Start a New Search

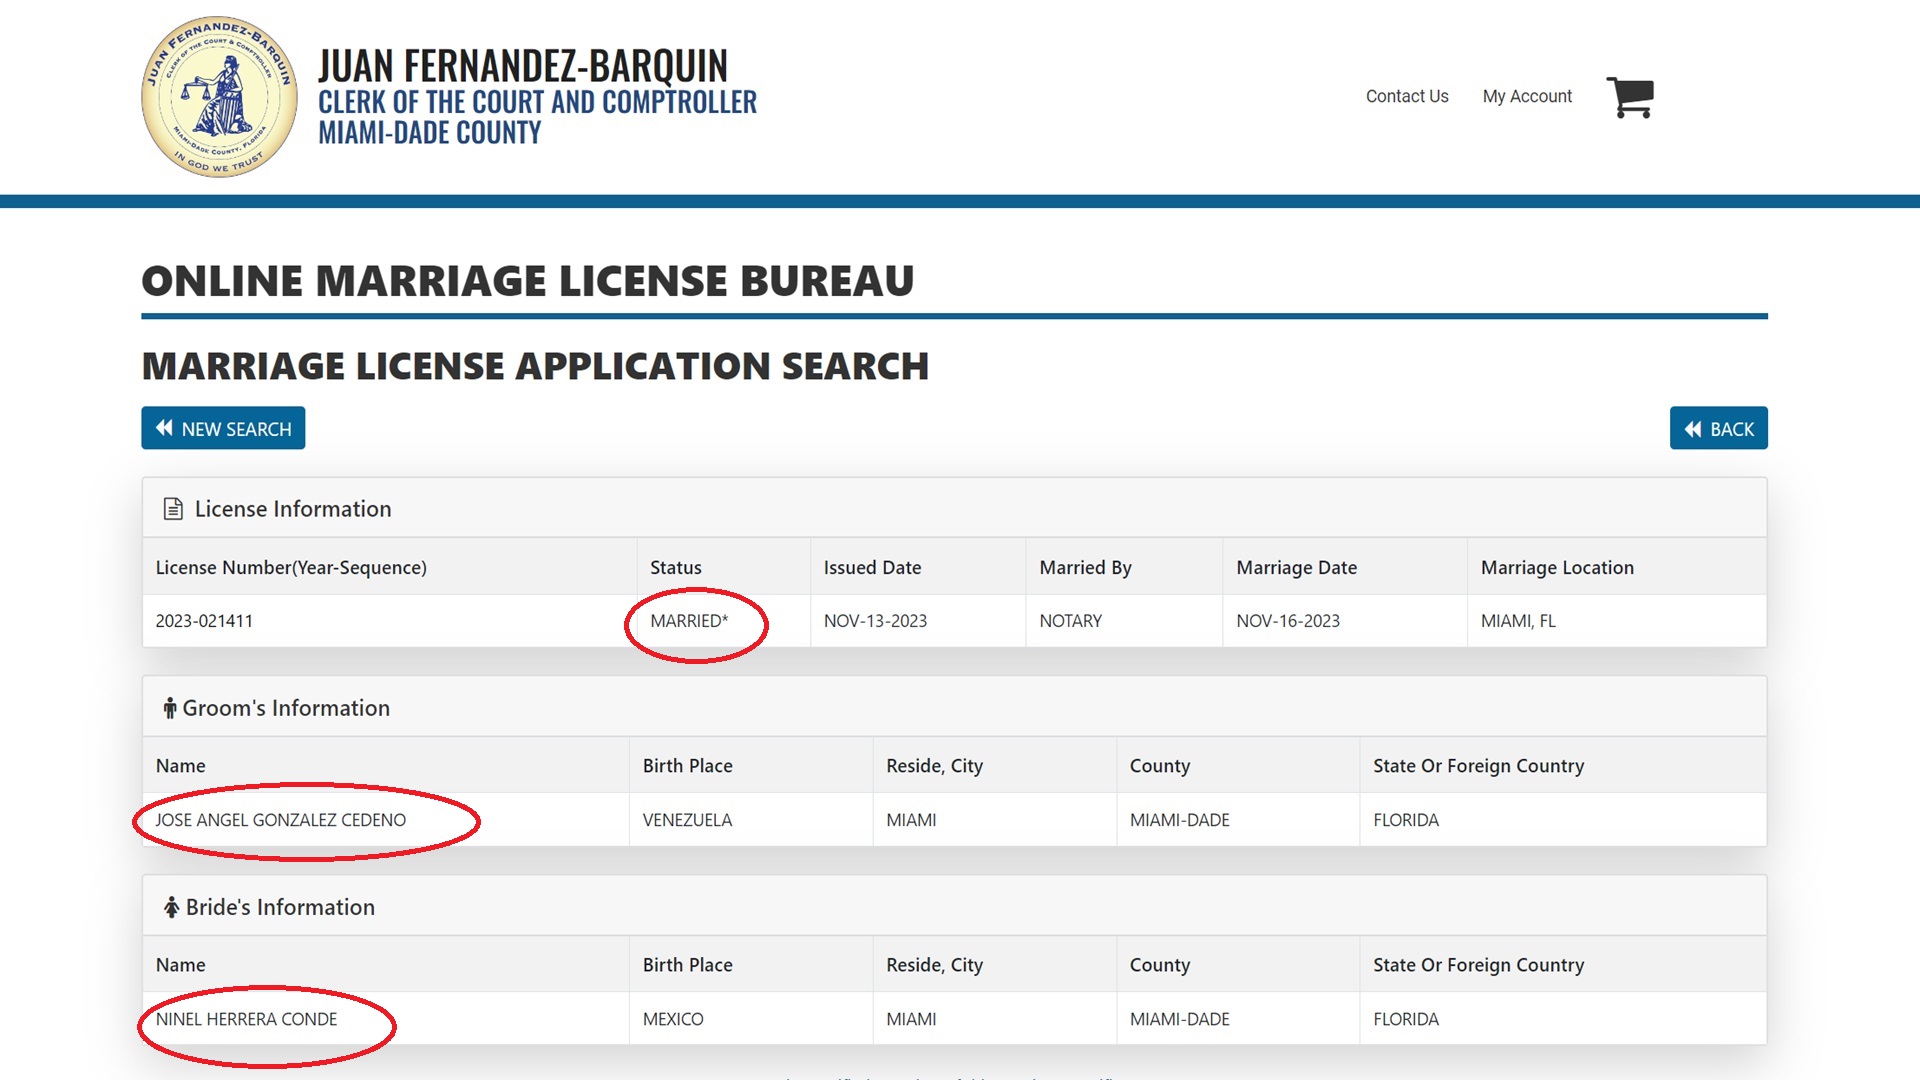click(x=223, y=428)
